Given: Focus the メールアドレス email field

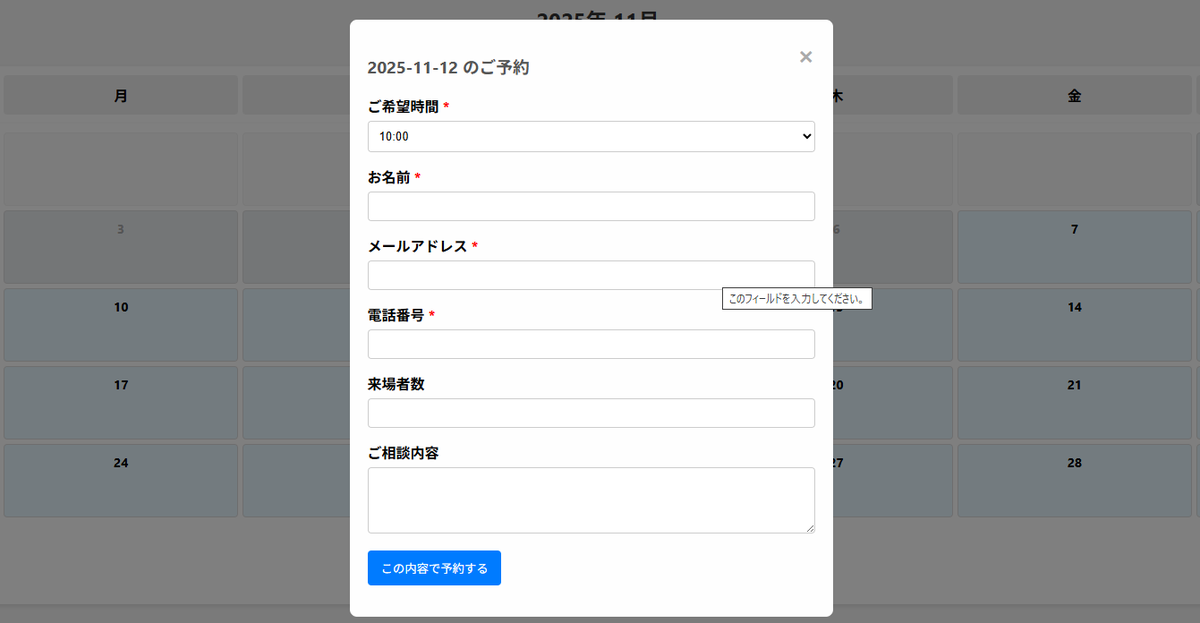Looking at the screenshot, I should (590, 275).
